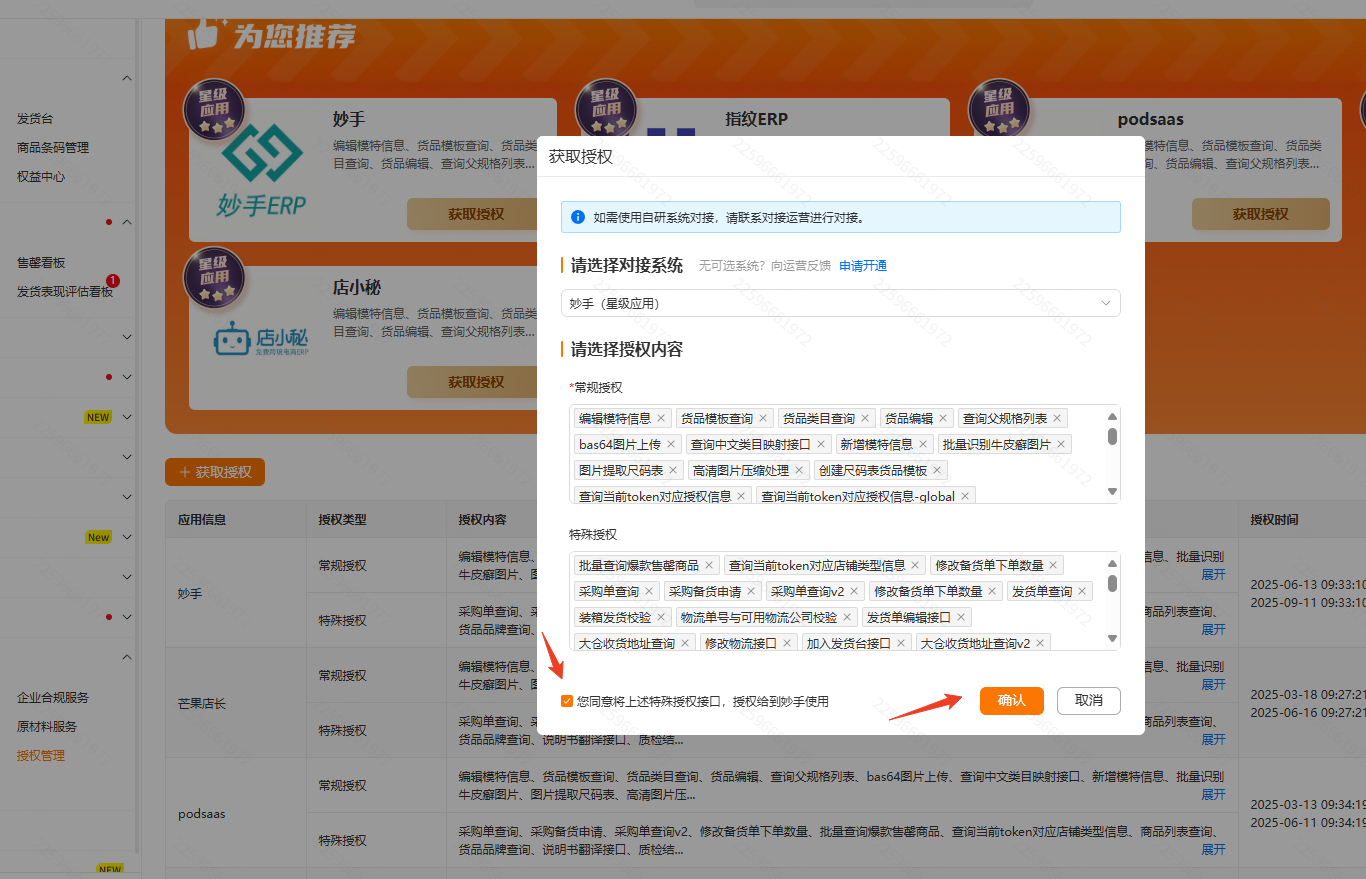Expand 芒果店长 常规授权 content via 展开

(x=1213, y=684)
